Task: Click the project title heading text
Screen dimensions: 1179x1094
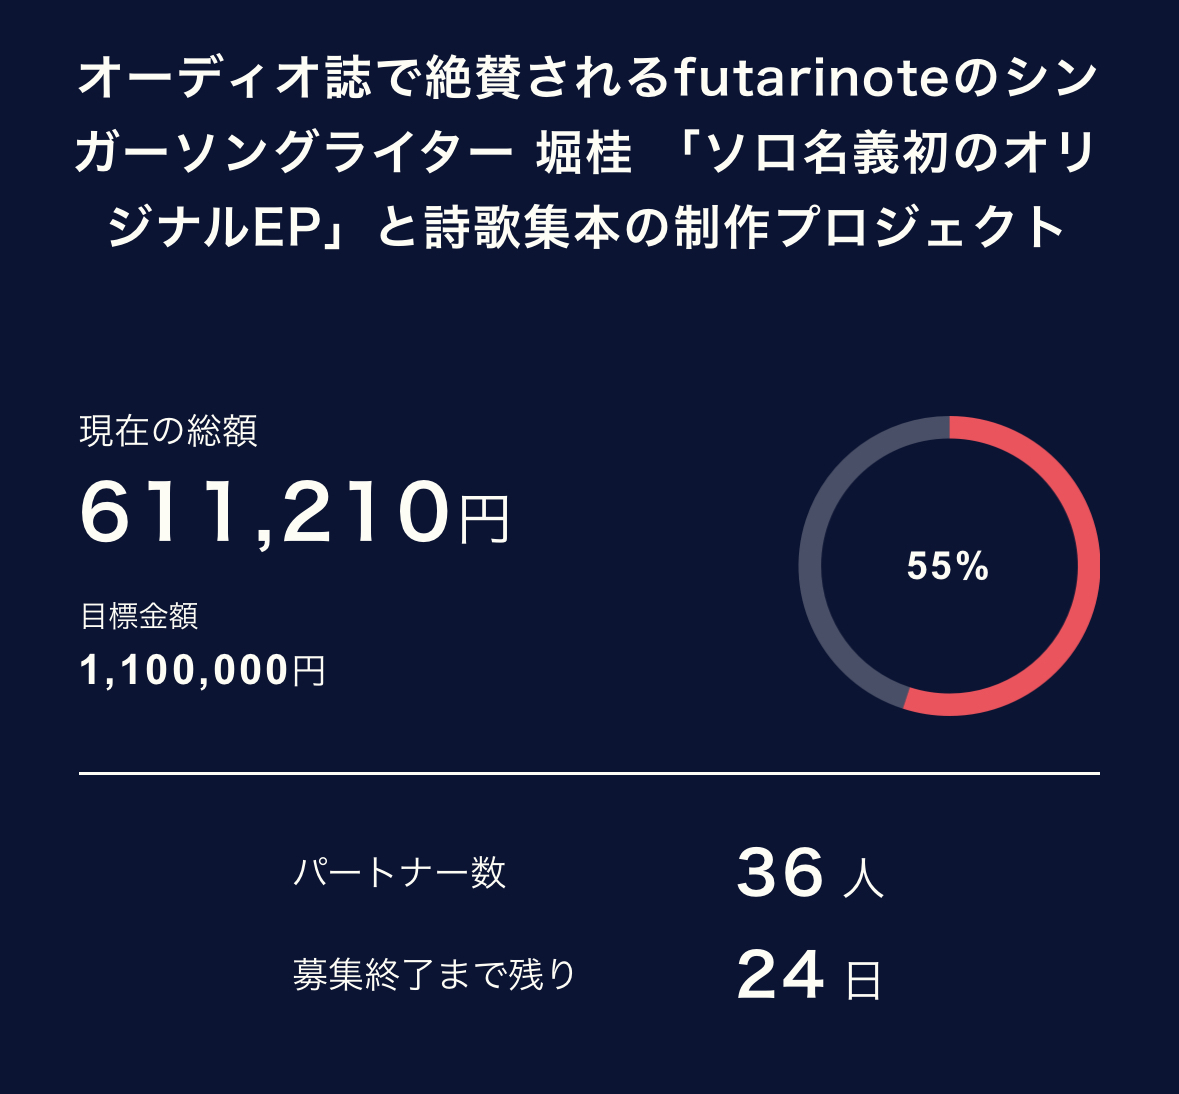Action: (x=588, y=153)
